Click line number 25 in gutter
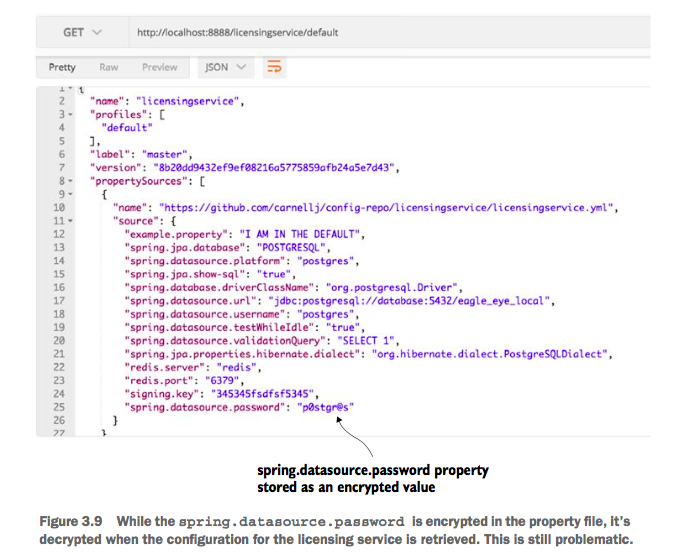Image resolution: width=683 pixels, height=555 pixels. tap(59, 407)
